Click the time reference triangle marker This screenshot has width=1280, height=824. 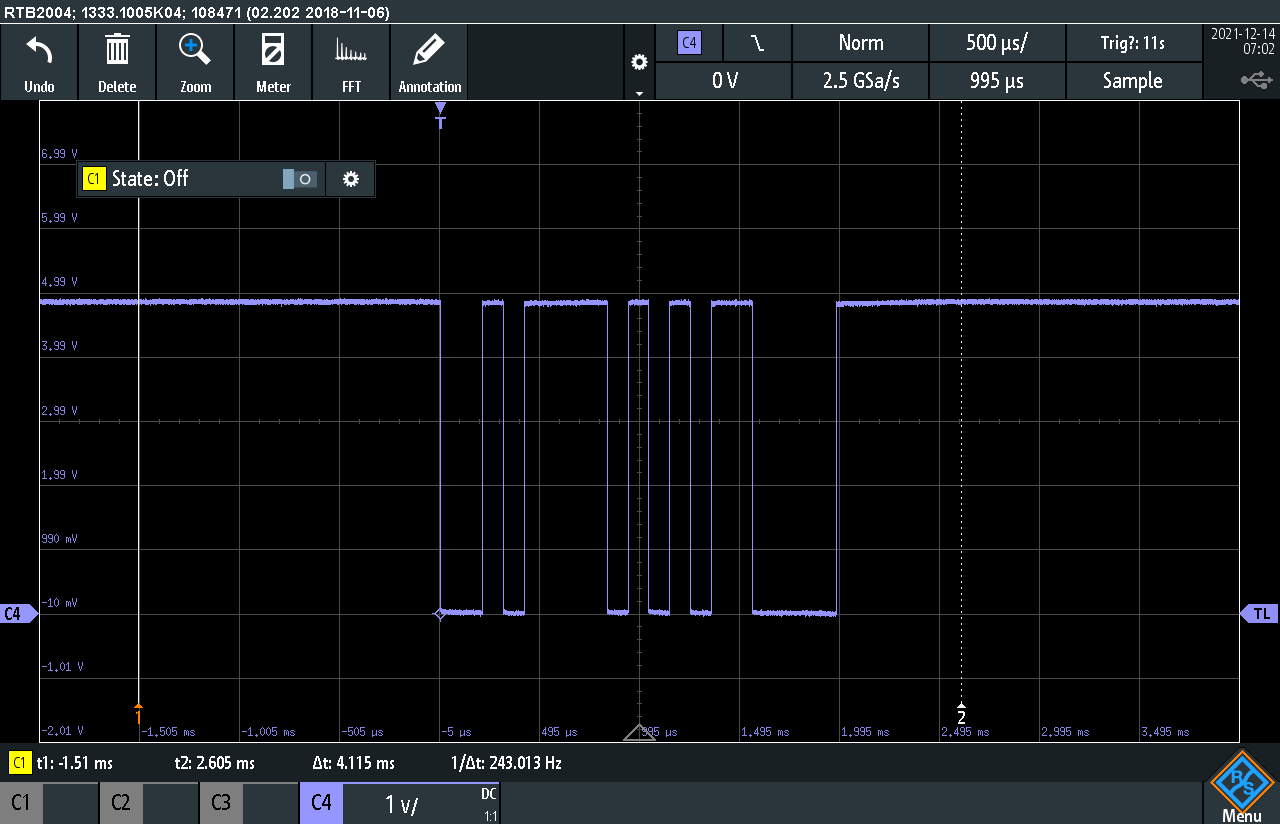pos(639,733)
